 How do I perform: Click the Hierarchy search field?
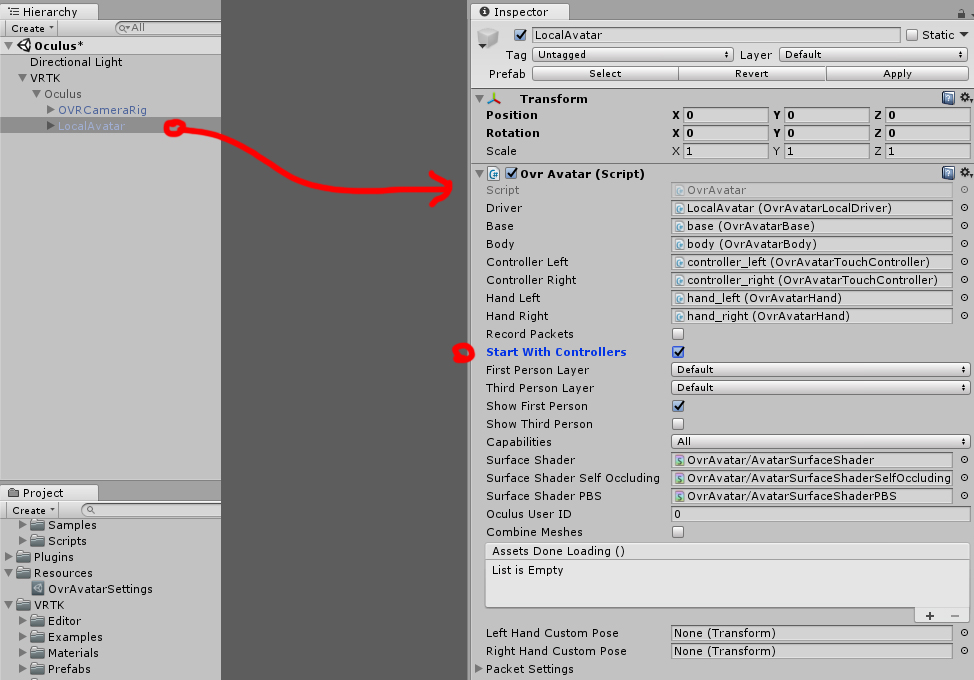tap(168, 28)
